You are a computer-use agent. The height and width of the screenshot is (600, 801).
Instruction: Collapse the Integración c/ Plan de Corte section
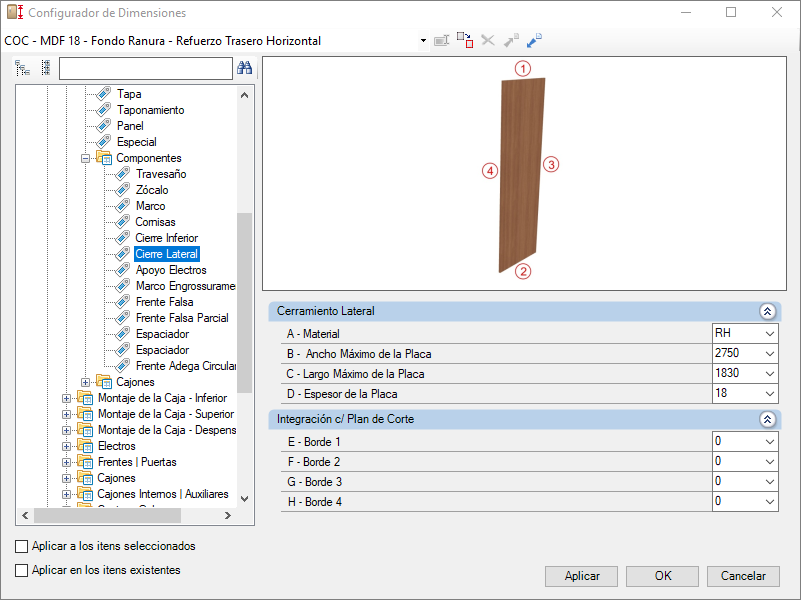[767, 420]
